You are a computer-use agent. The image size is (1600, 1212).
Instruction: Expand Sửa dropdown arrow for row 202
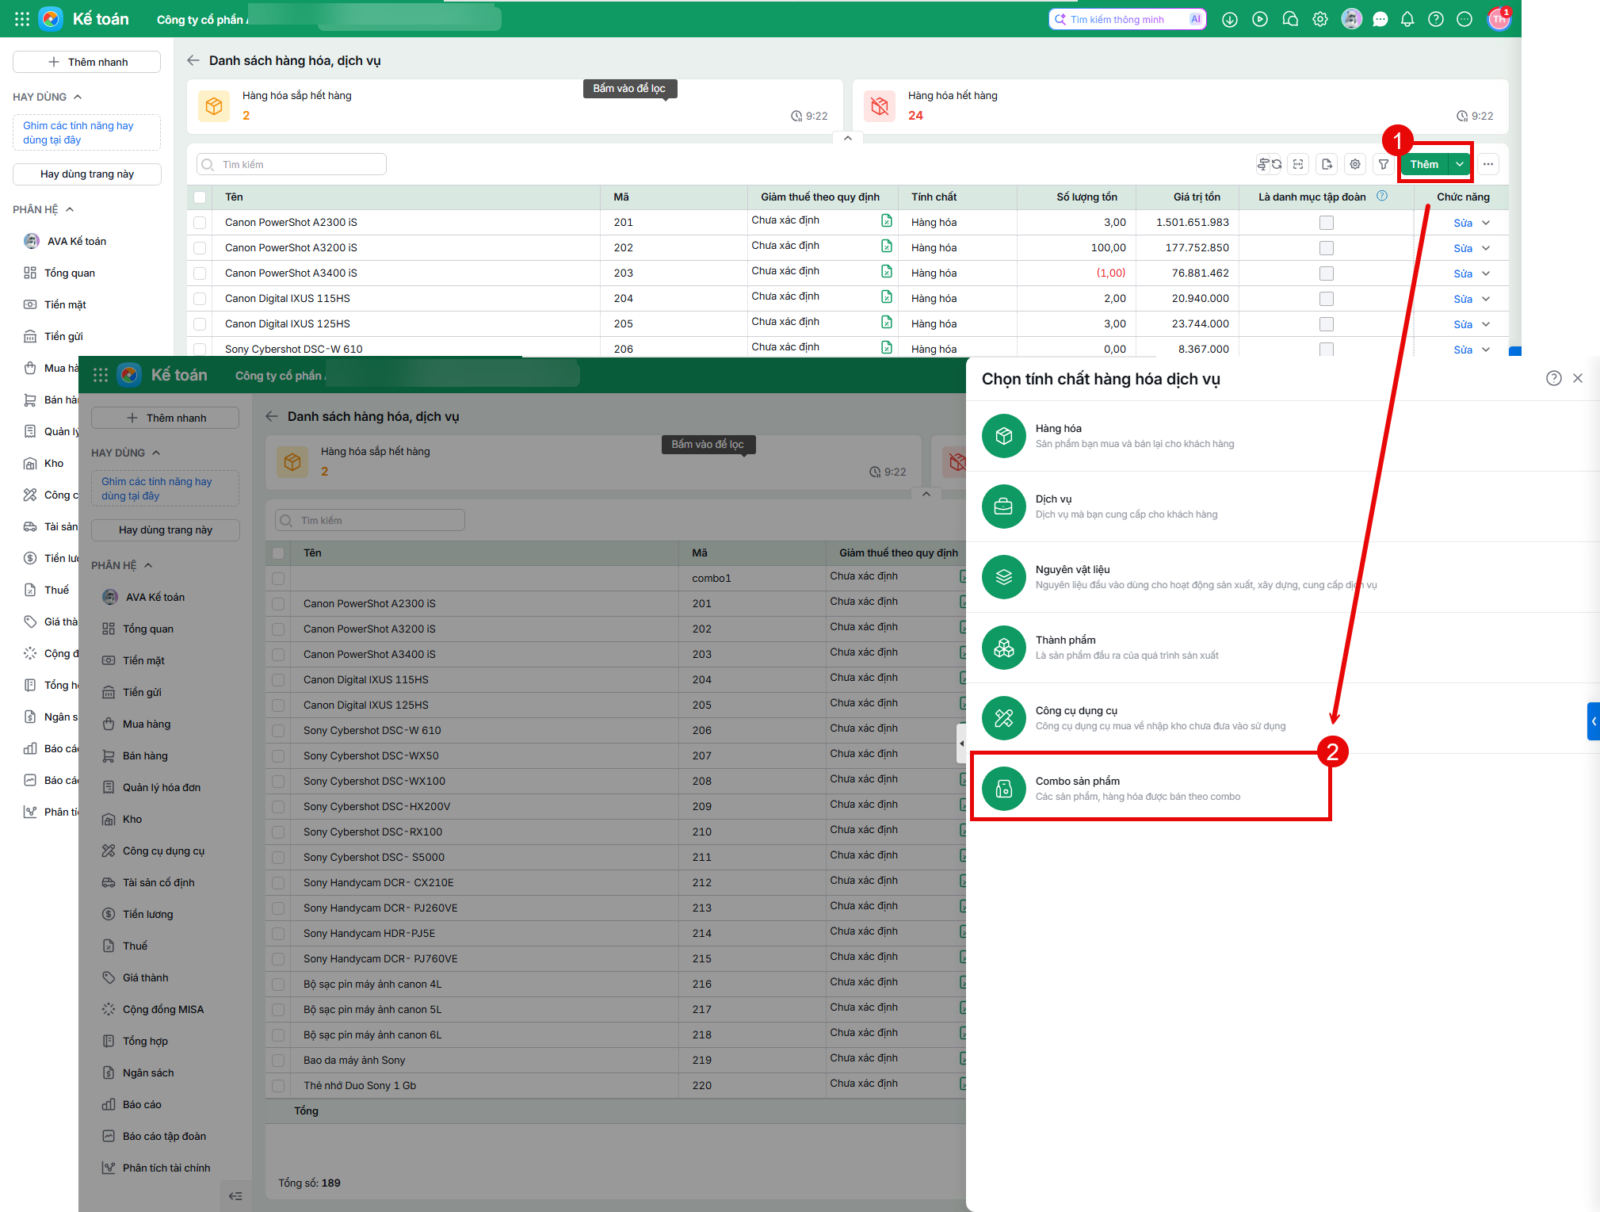[x=1486, y=248]
